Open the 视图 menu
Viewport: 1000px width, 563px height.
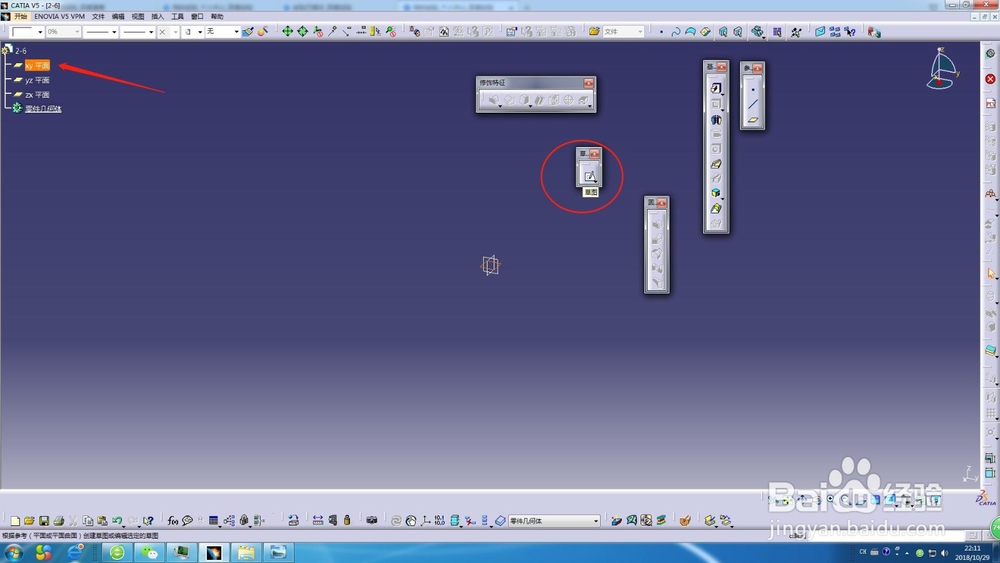pyautogui.click(x=138, y=17)
